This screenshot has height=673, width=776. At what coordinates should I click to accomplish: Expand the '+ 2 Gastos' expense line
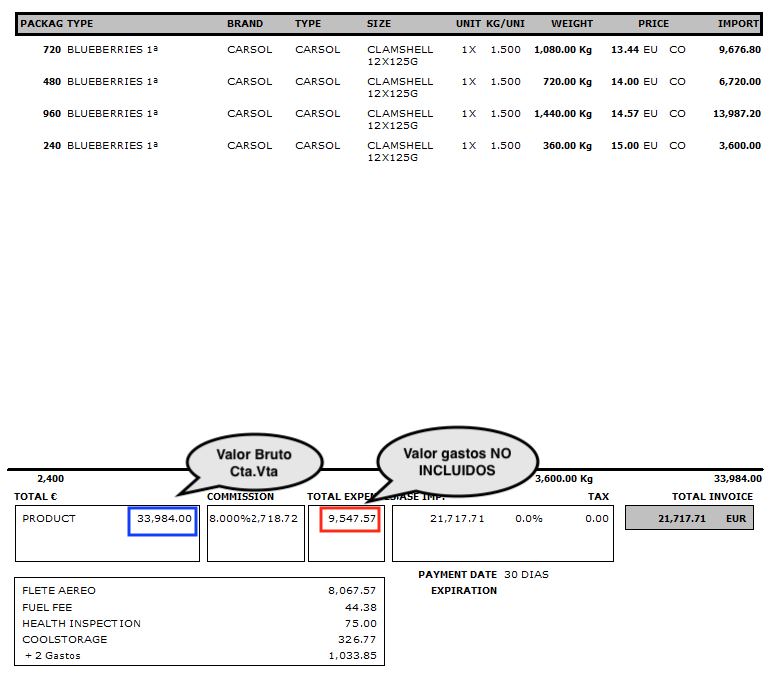pyautogui.click(x=53, y=656)
